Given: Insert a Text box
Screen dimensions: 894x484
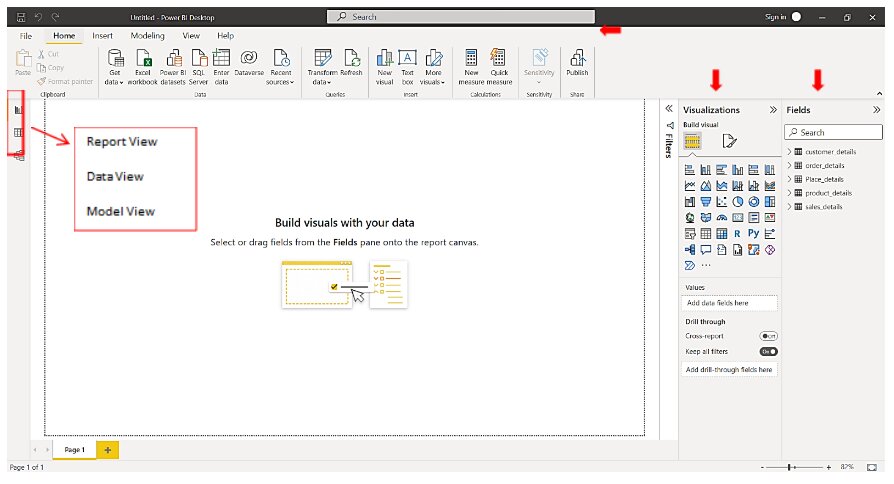Looking at the screenshot, I should (x=408, y=59).
